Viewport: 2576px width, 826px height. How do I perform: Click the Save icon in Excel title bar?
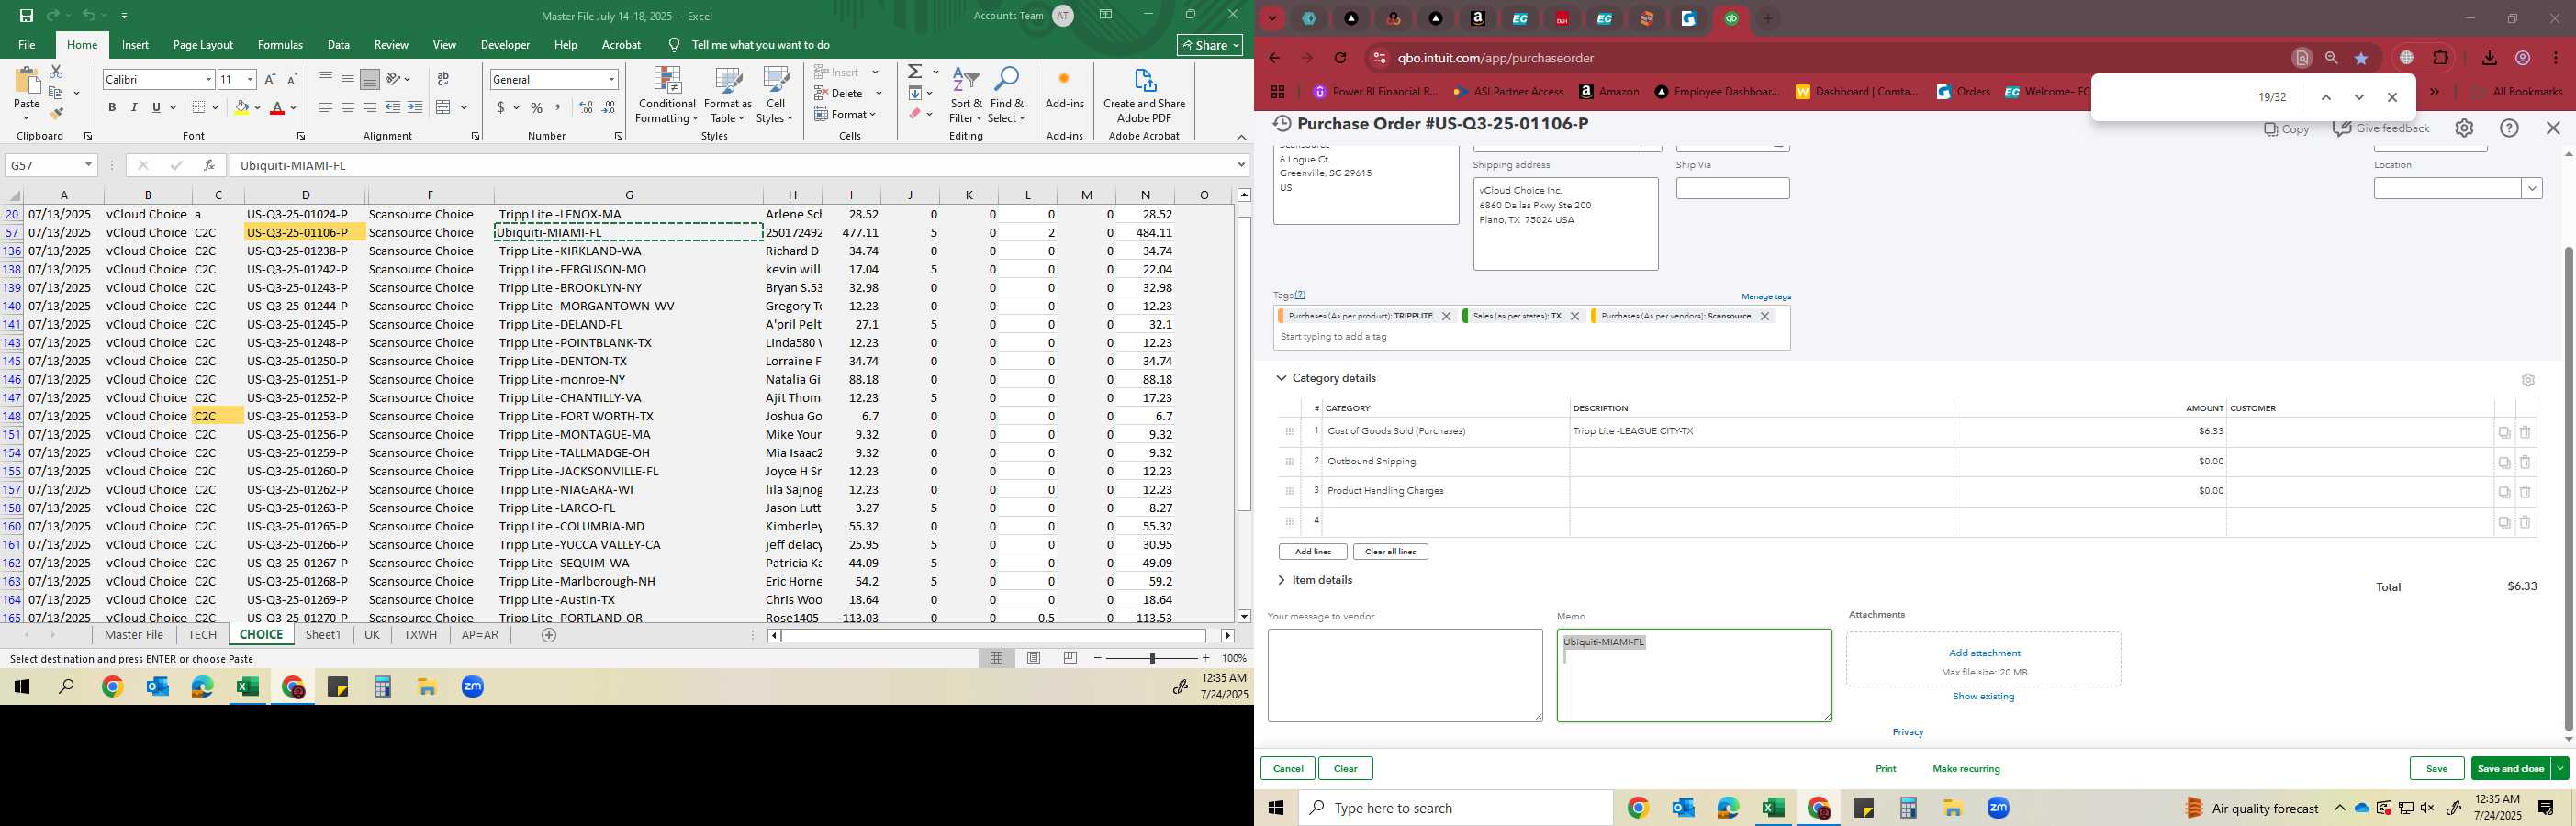27,16
